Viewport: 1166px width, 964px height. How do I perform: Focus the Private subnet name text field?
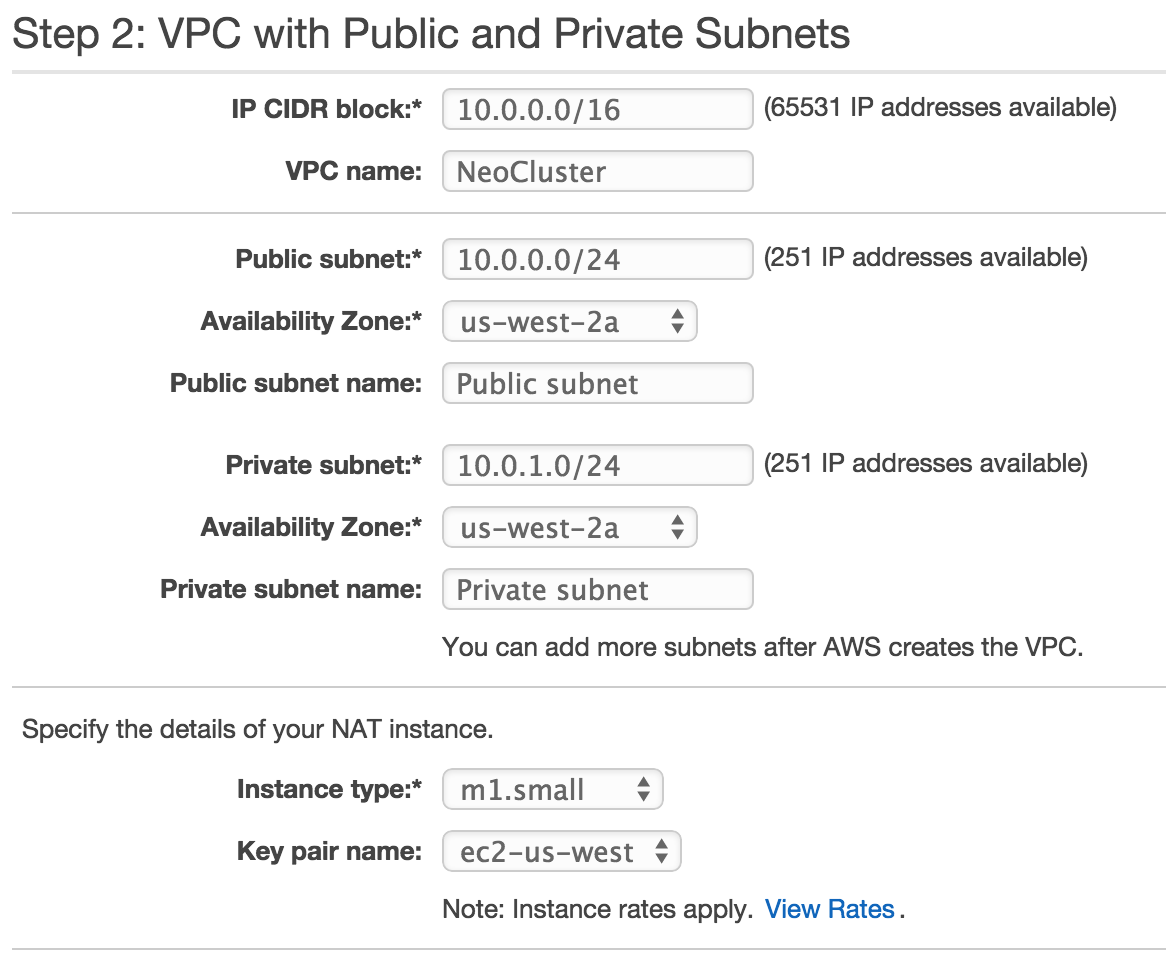point(597,589)
